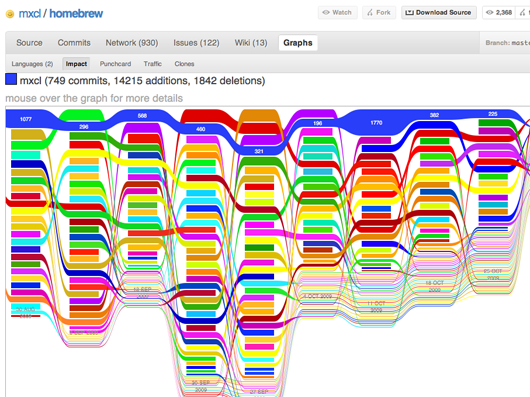Show the Traffic graph subtab

[x=152, y=64]
